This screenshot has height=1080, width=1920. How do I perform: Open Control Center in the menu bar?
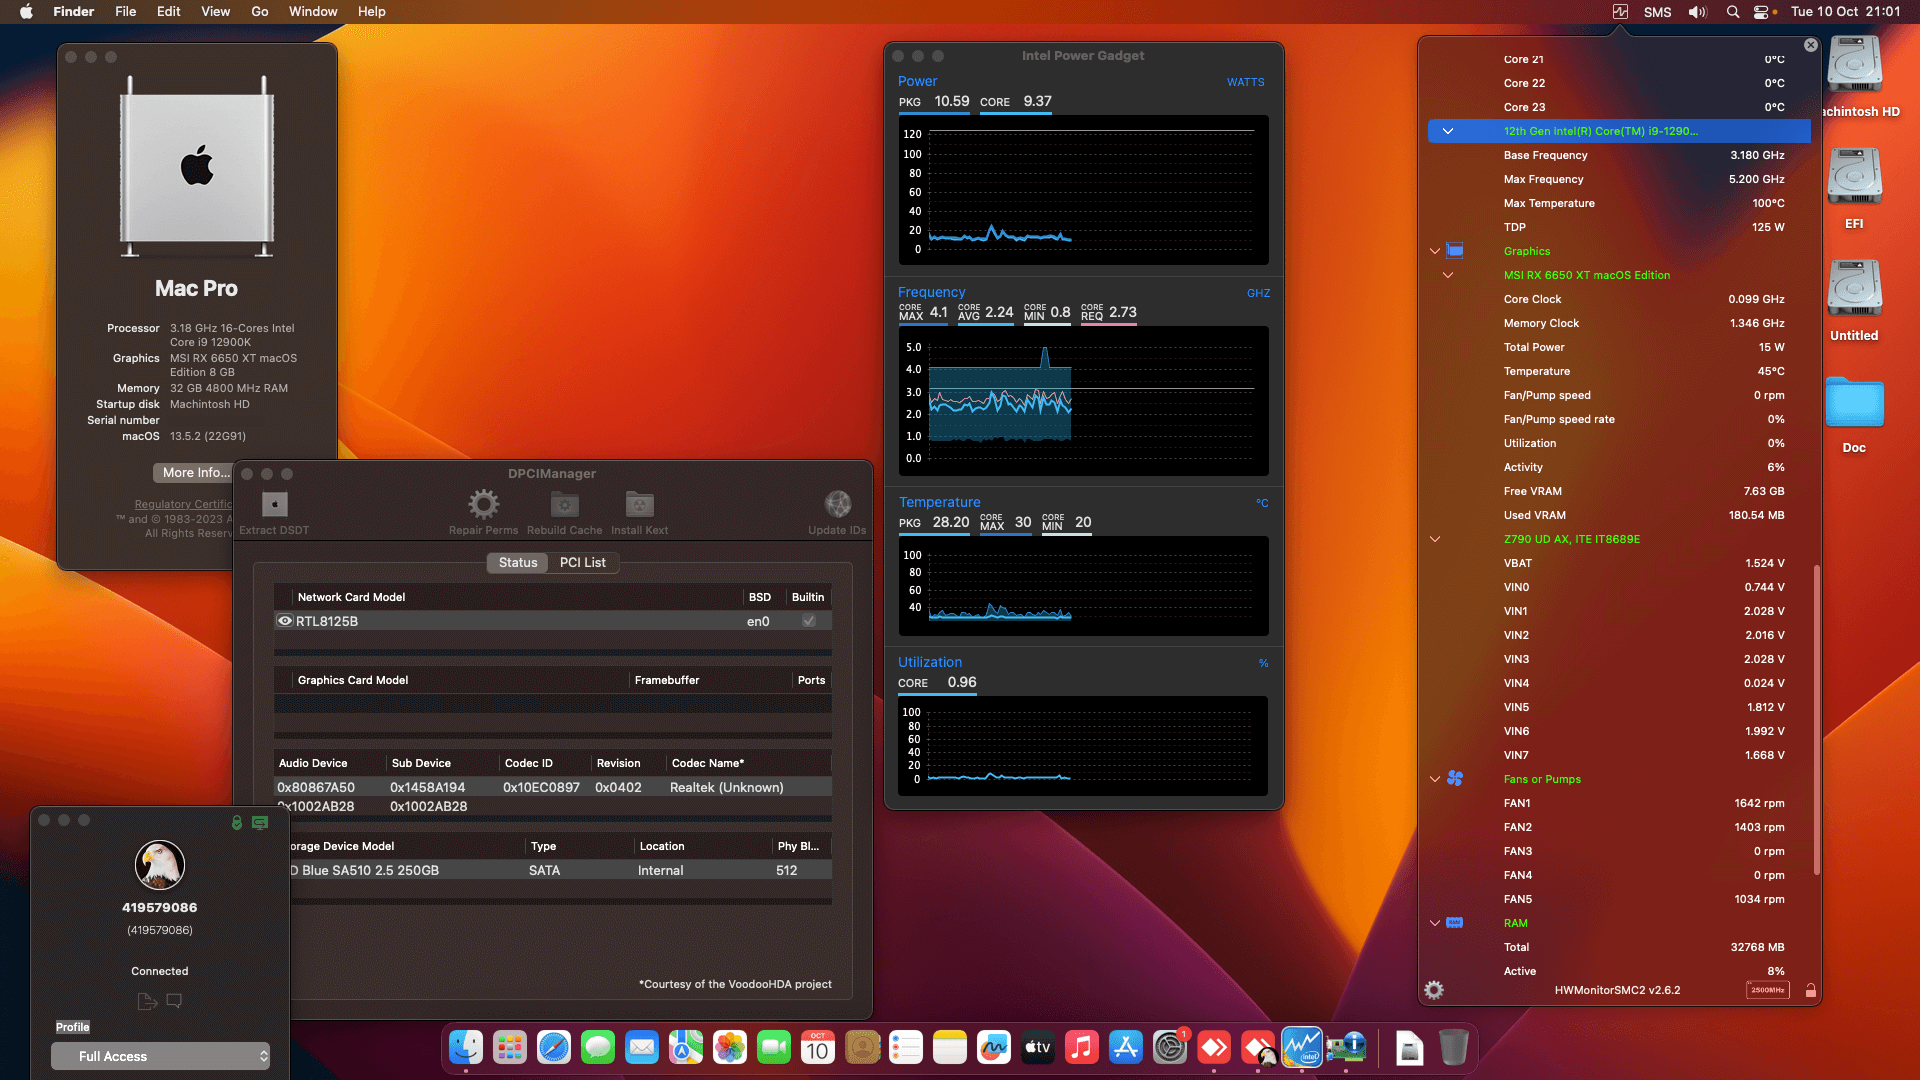(x=1761, y=12)
